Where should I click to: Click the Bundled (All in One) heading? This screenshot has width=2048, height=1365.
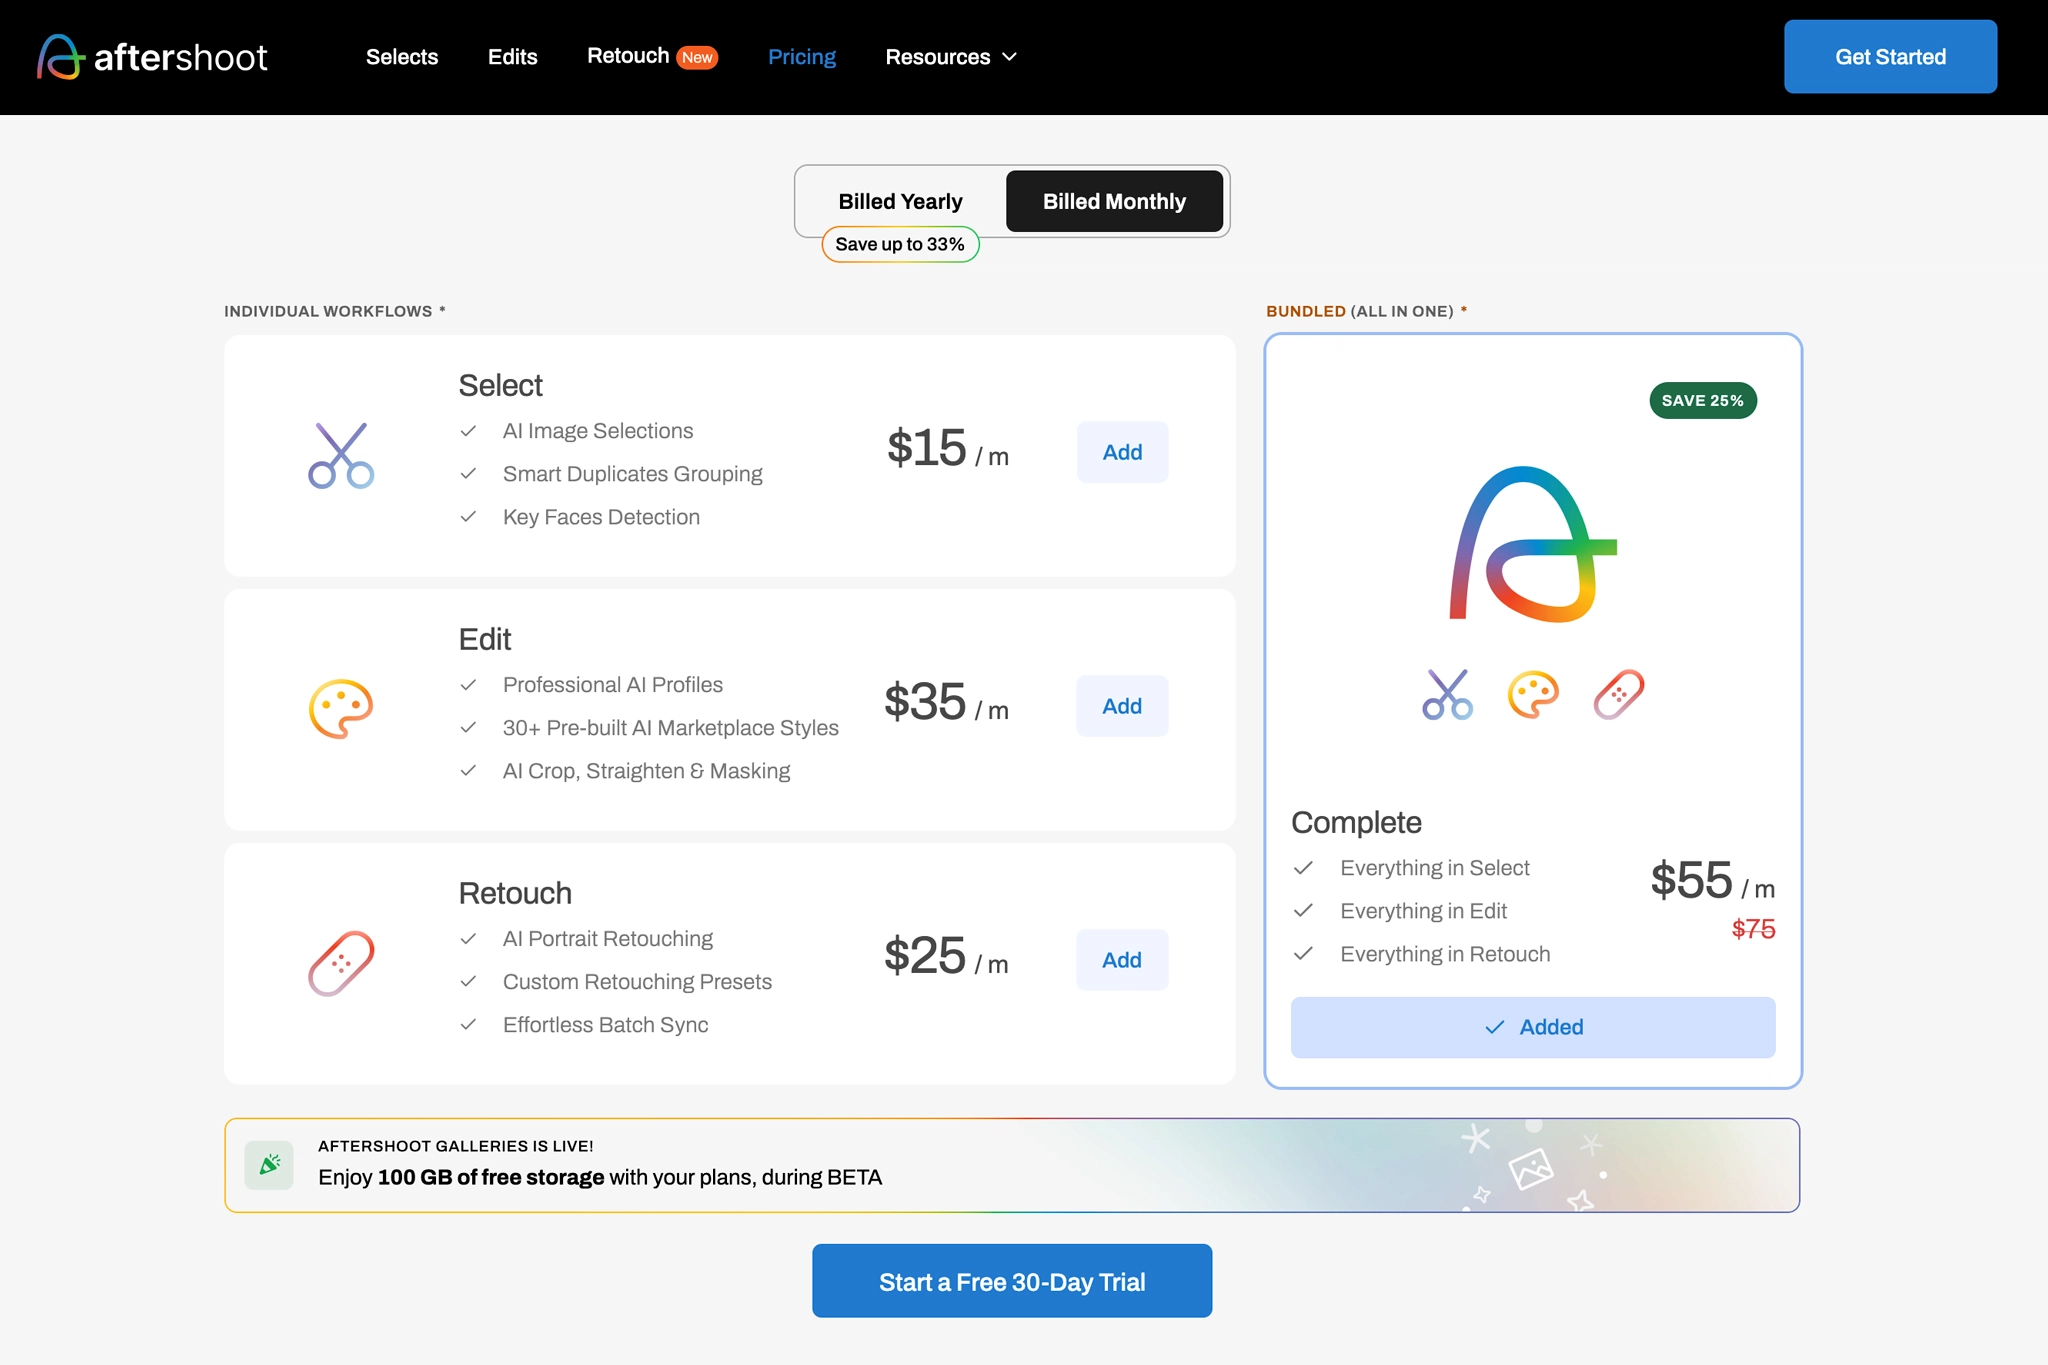tap(1367, 311)
